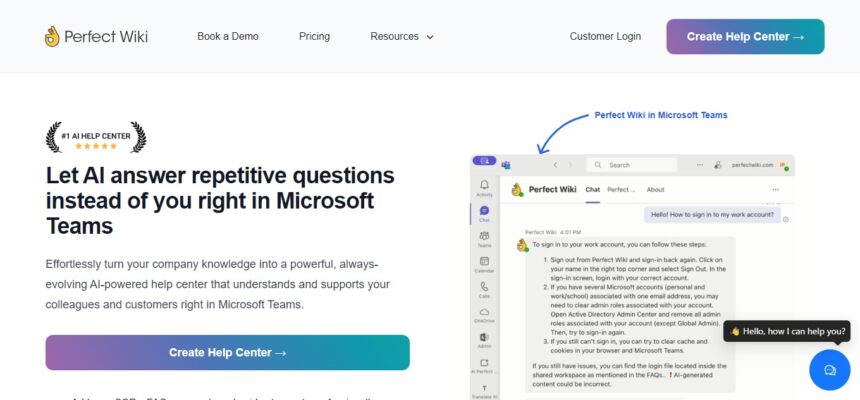Click the five-star rating under badge

point(96,146)
